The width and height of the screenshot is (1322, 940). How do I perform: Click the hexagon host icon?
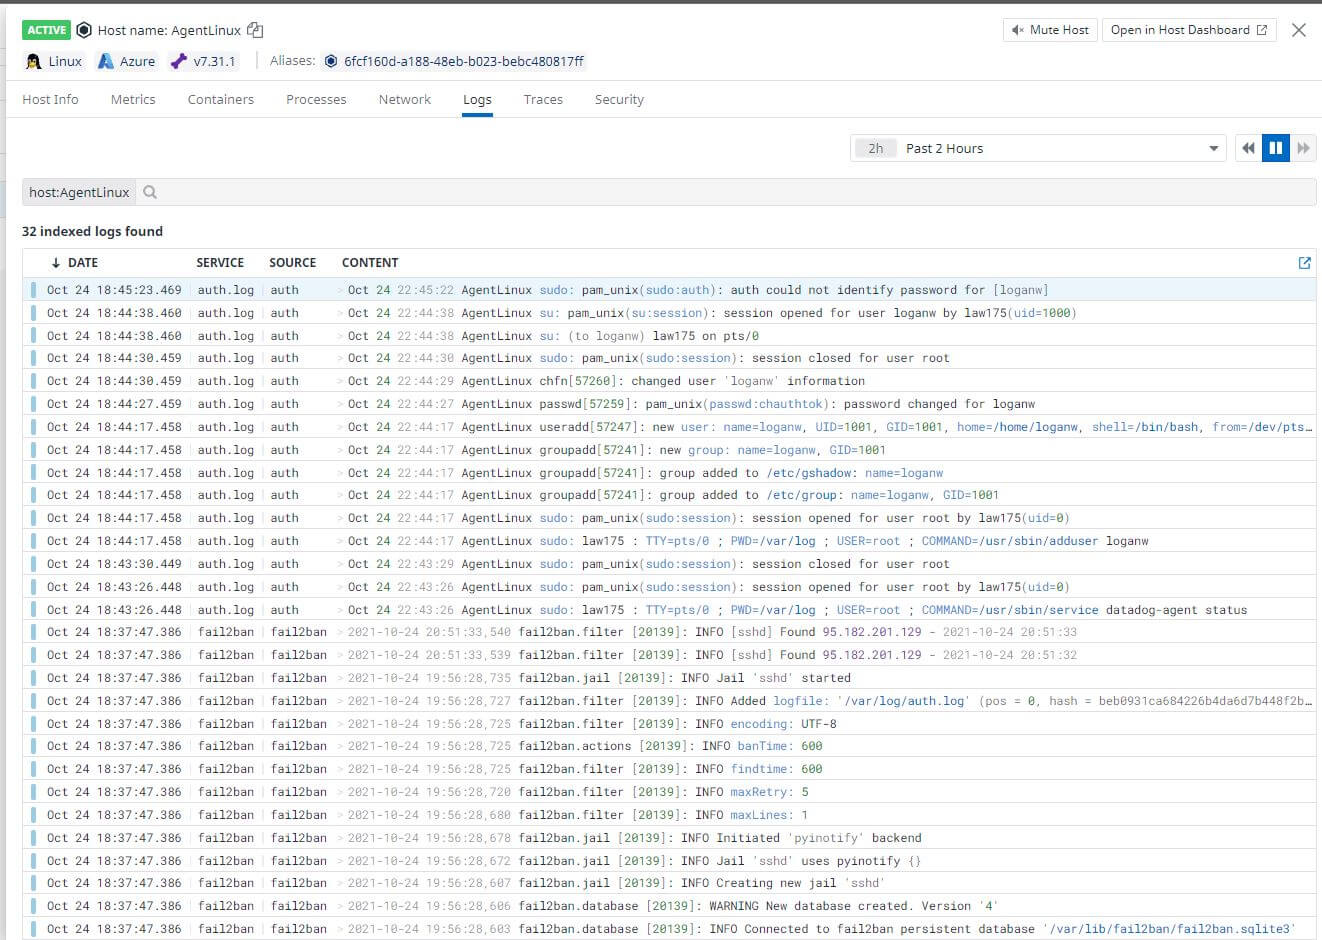(x=84, y=30)
